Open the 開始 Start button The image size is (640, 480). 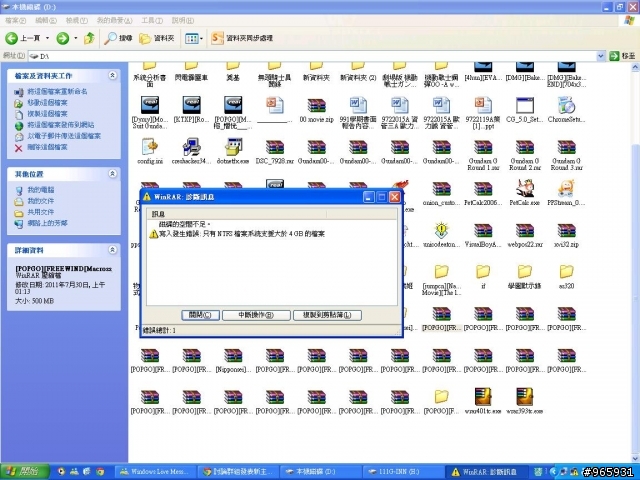coord(24,471)
